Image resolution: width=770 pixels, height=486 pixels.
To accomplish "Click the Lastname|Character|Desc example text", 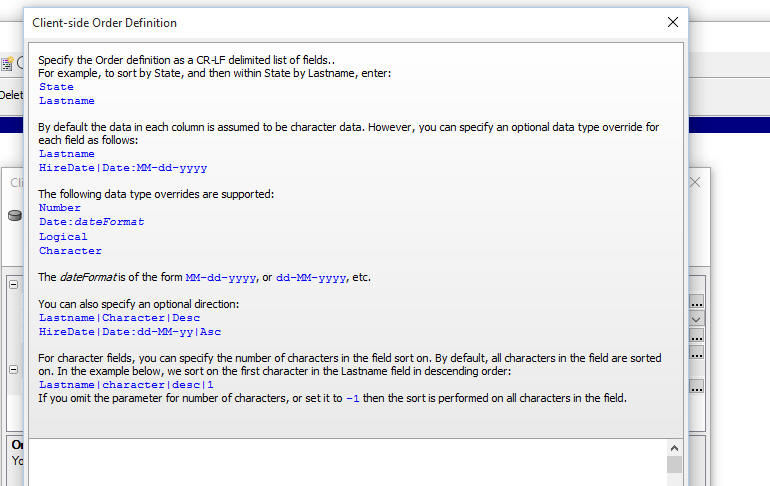I will click(119, 318).
